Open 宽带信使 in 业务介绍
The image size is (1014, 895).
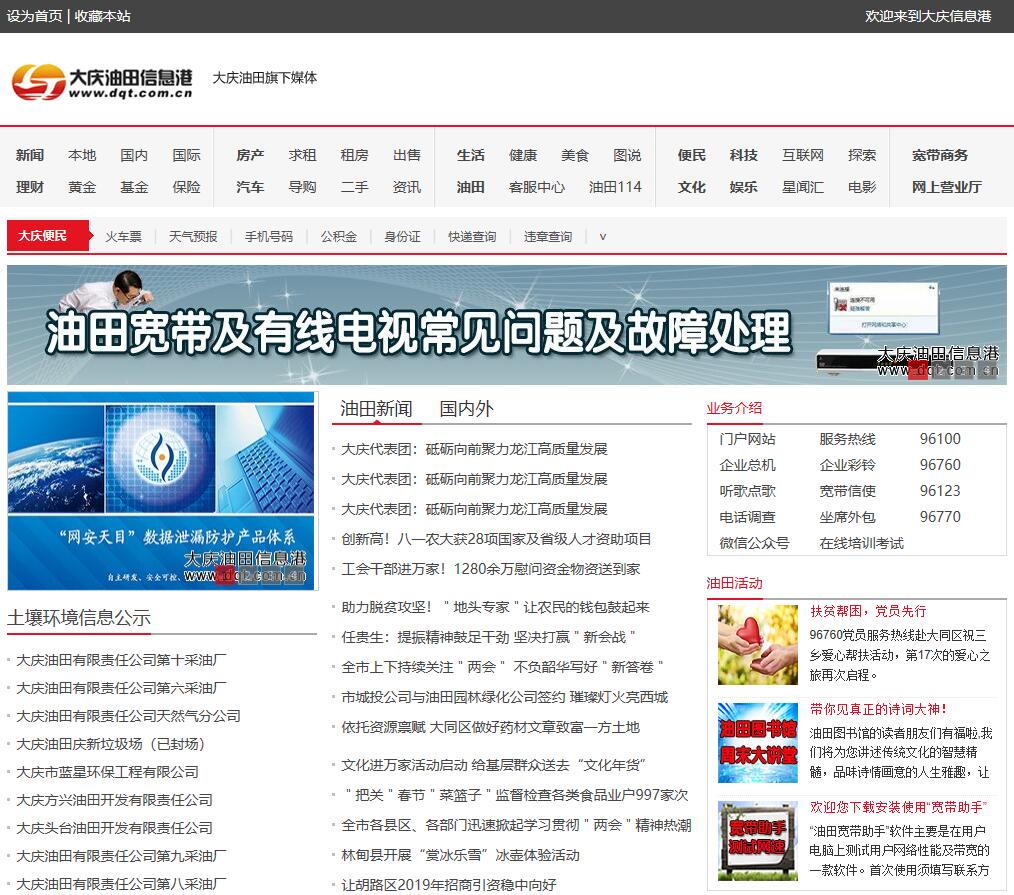pyautogui.click(x=848, y=491)
